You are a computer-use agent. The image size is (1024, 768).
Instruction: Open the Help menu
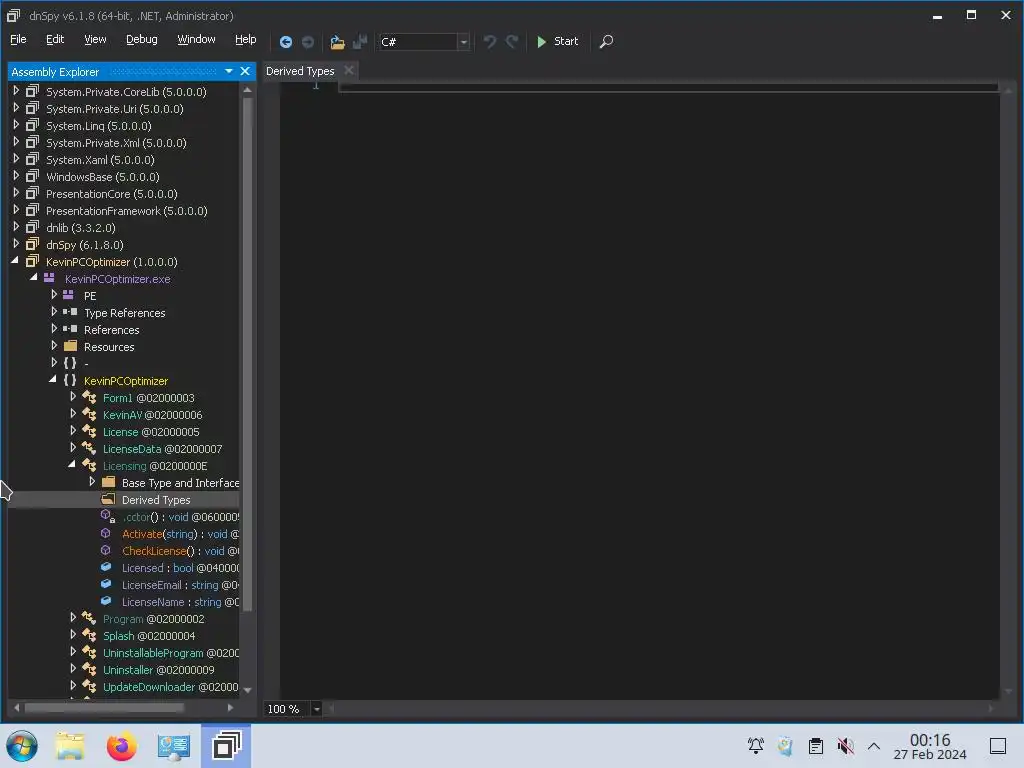point(246,39)
